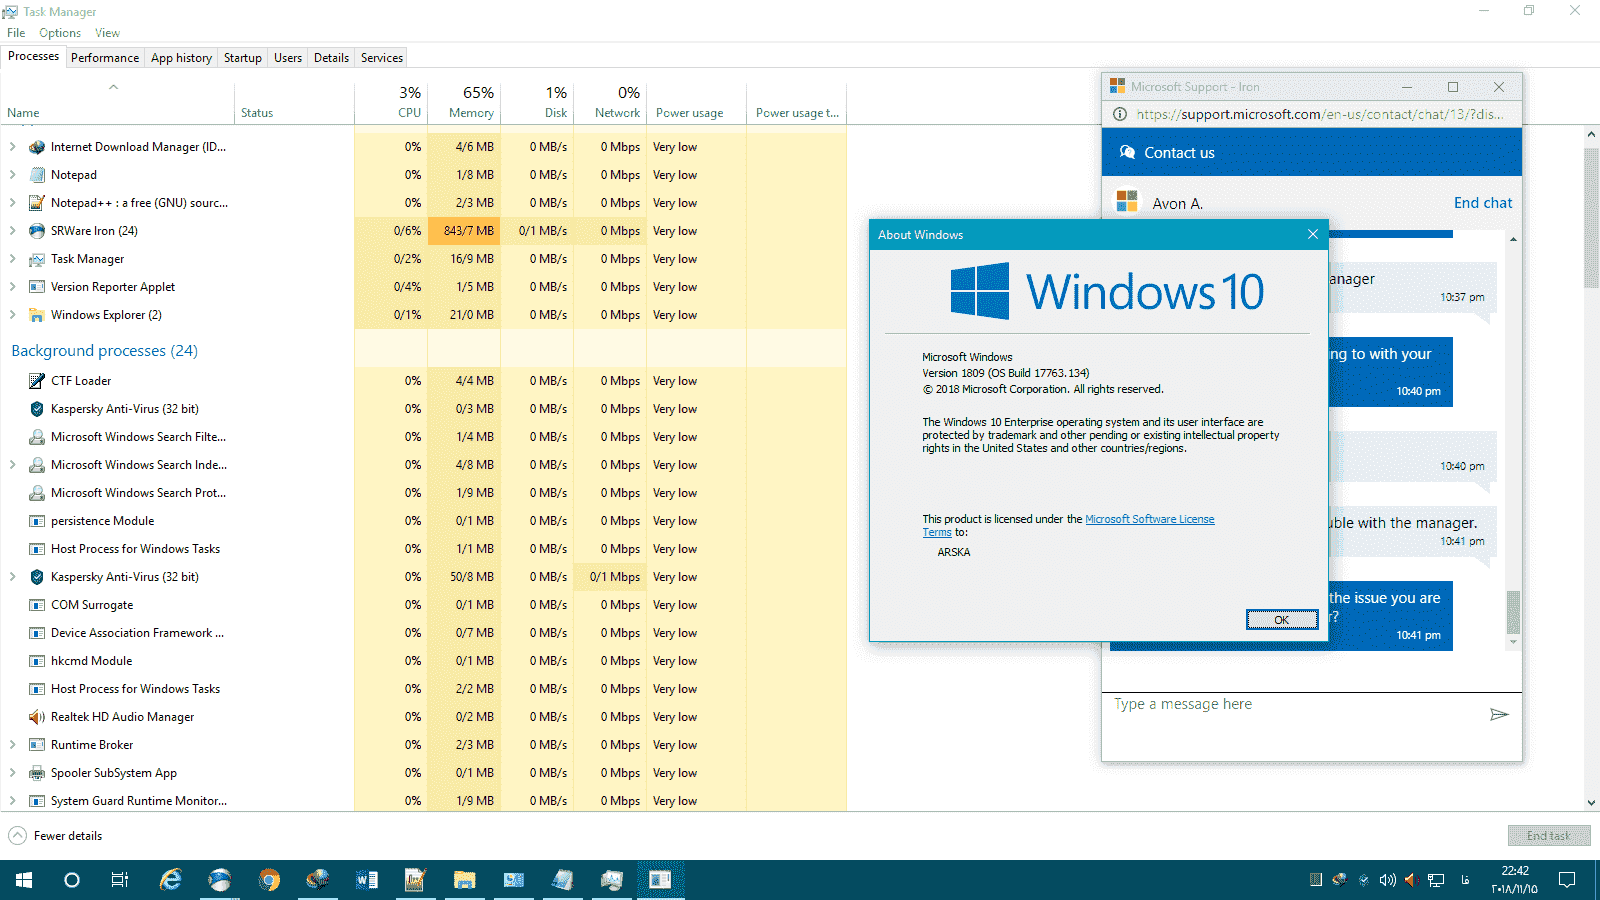Expand the Notepad++ process row
Viewport: 1600px width, 900px height.
(12, 203)
